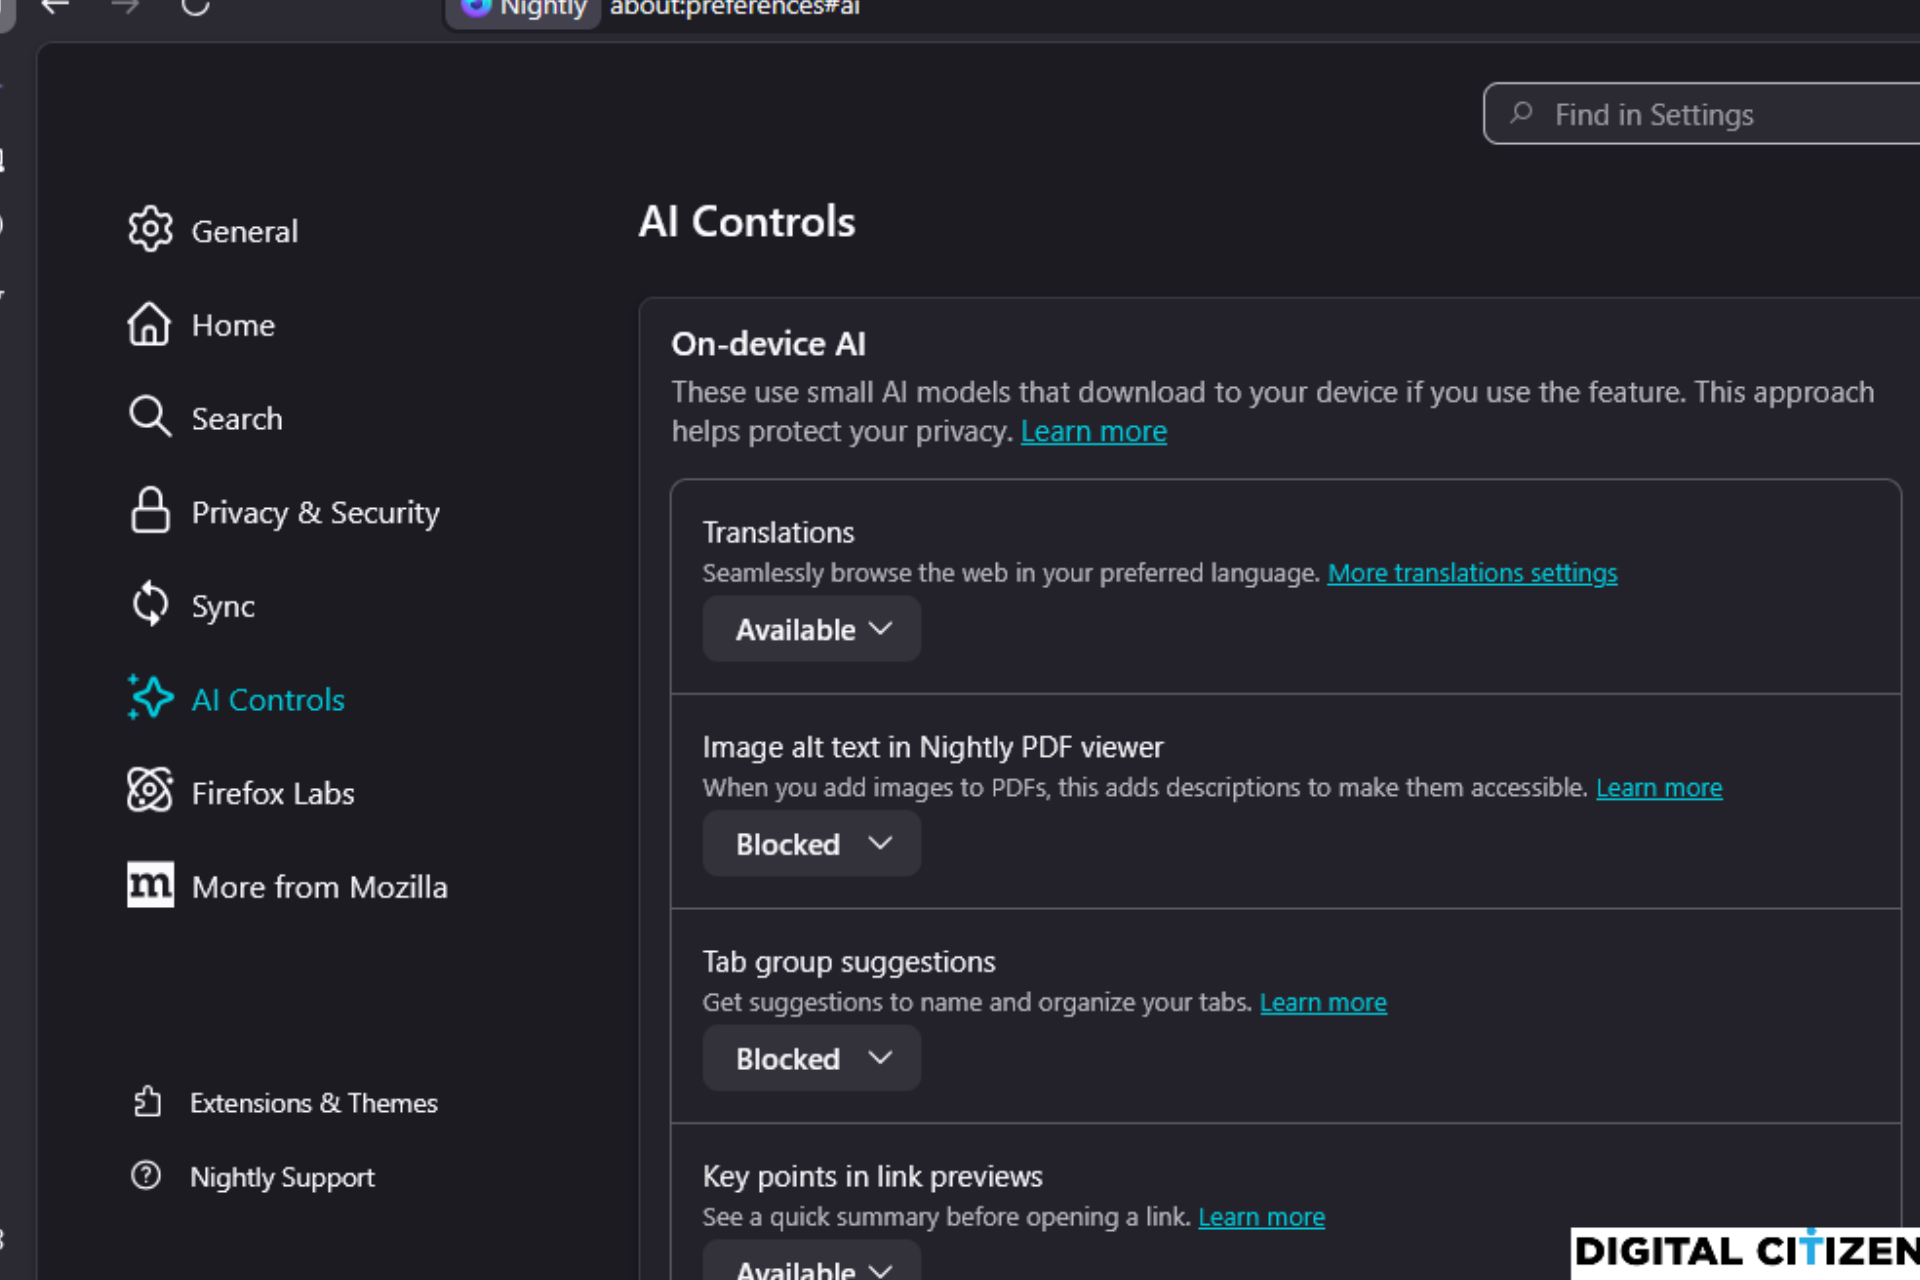Click the Nightly logo in address bar
This screenshot has height=1280, width=1920.
(x=476, y=7)
